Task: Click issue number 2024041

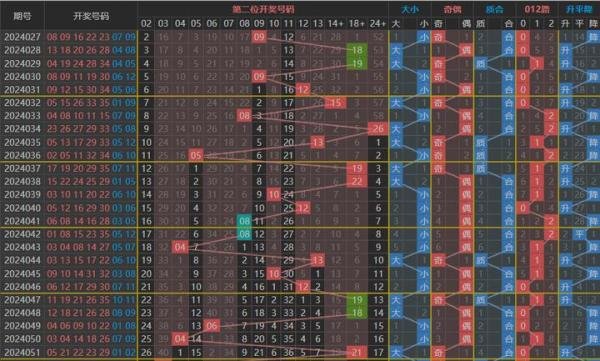Action: coord(22,221)
